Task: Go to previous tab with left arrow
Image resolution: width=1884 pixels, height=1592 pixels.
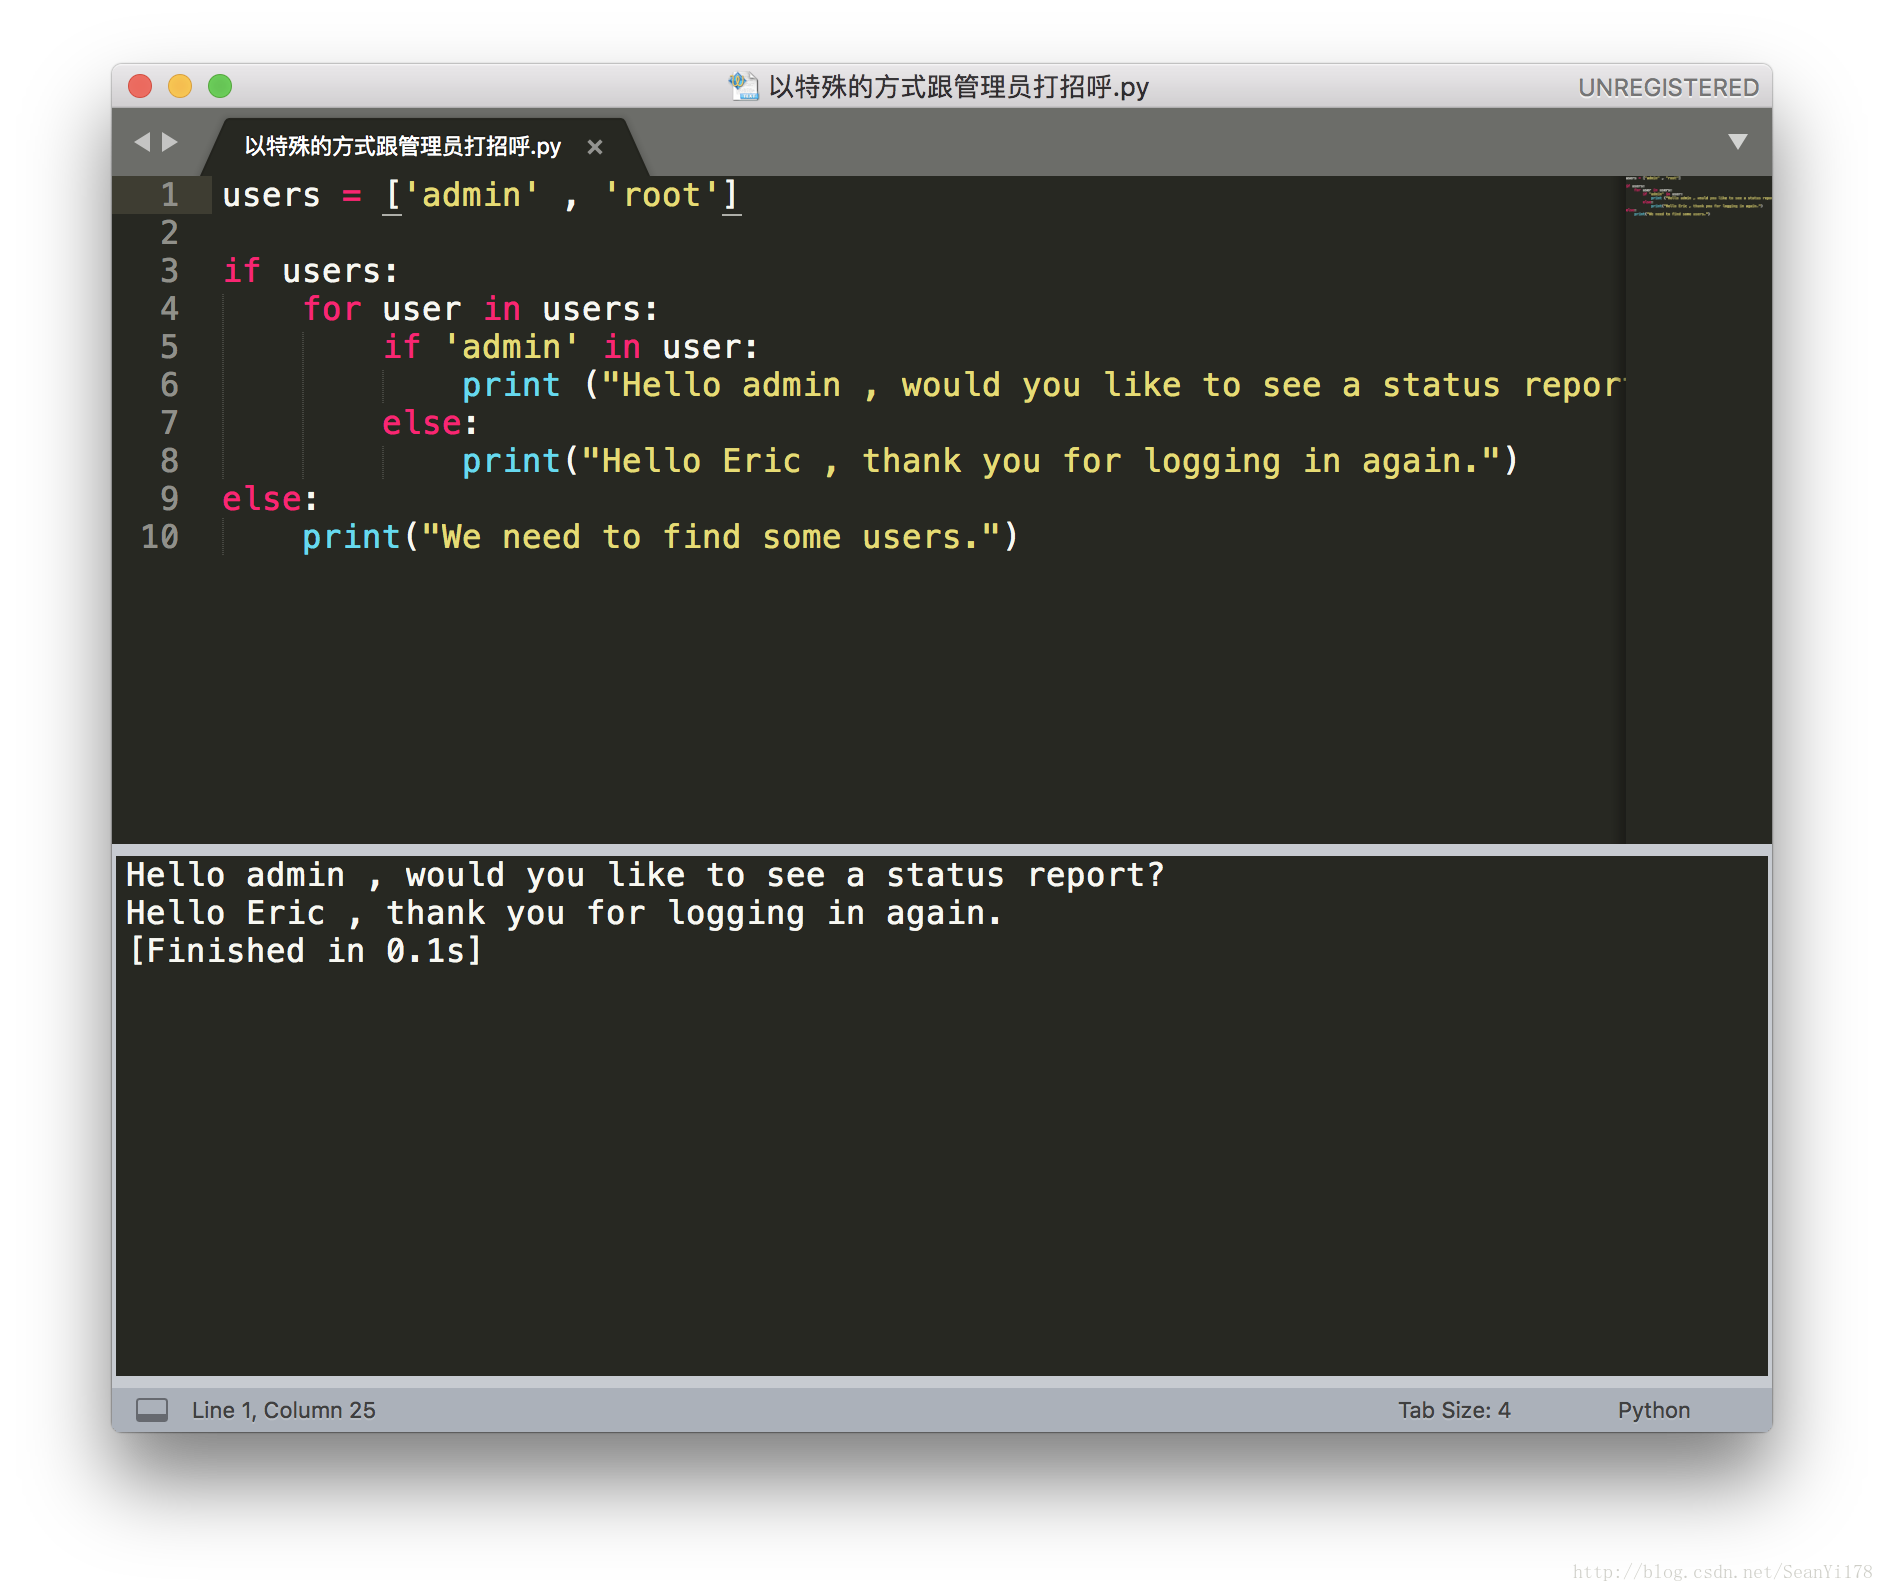Action: [x=142, y=142]
